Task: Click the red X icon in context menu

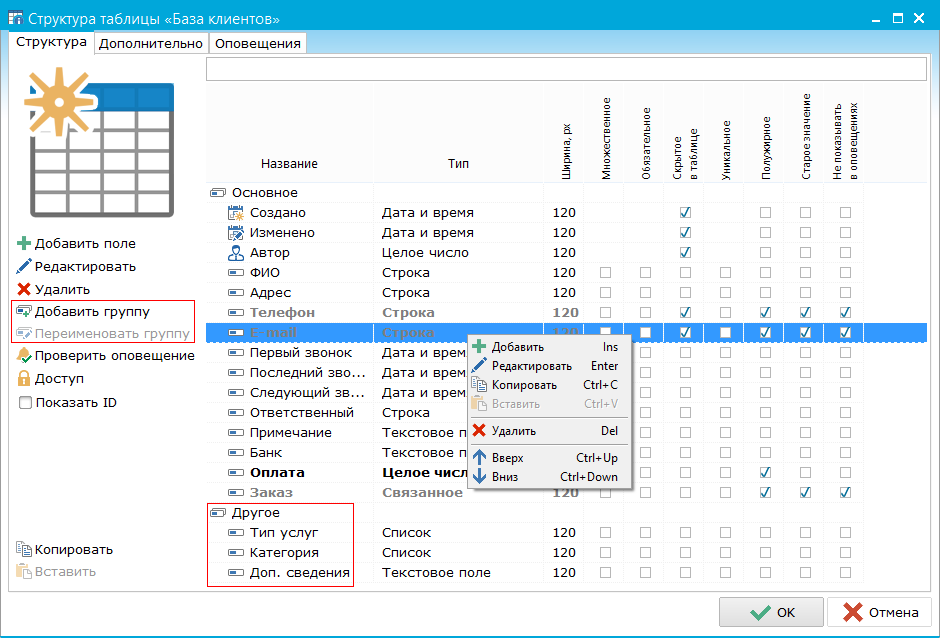Action: pos(479,431)
